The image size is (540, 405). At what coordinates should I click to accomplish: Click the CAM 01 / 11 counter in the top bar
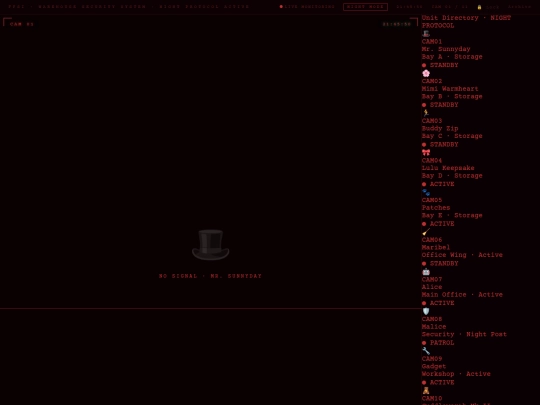(x=450, y=7)
